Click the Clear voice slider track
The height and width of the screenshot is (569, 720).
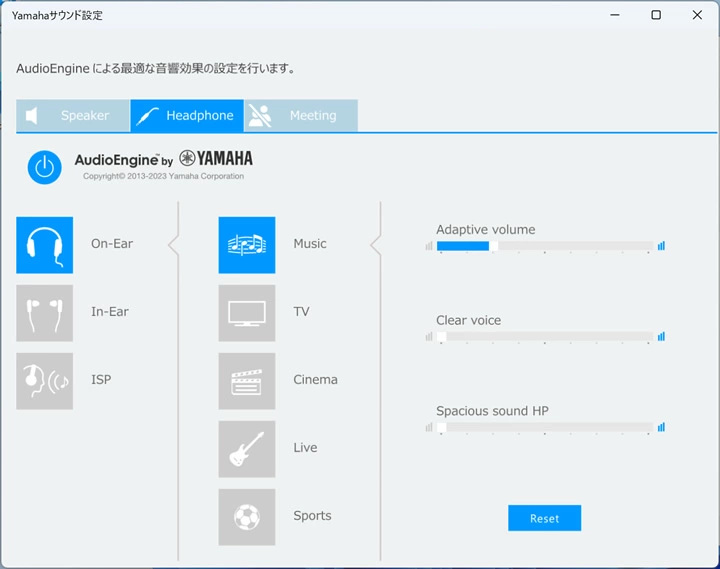pos(545,337)
